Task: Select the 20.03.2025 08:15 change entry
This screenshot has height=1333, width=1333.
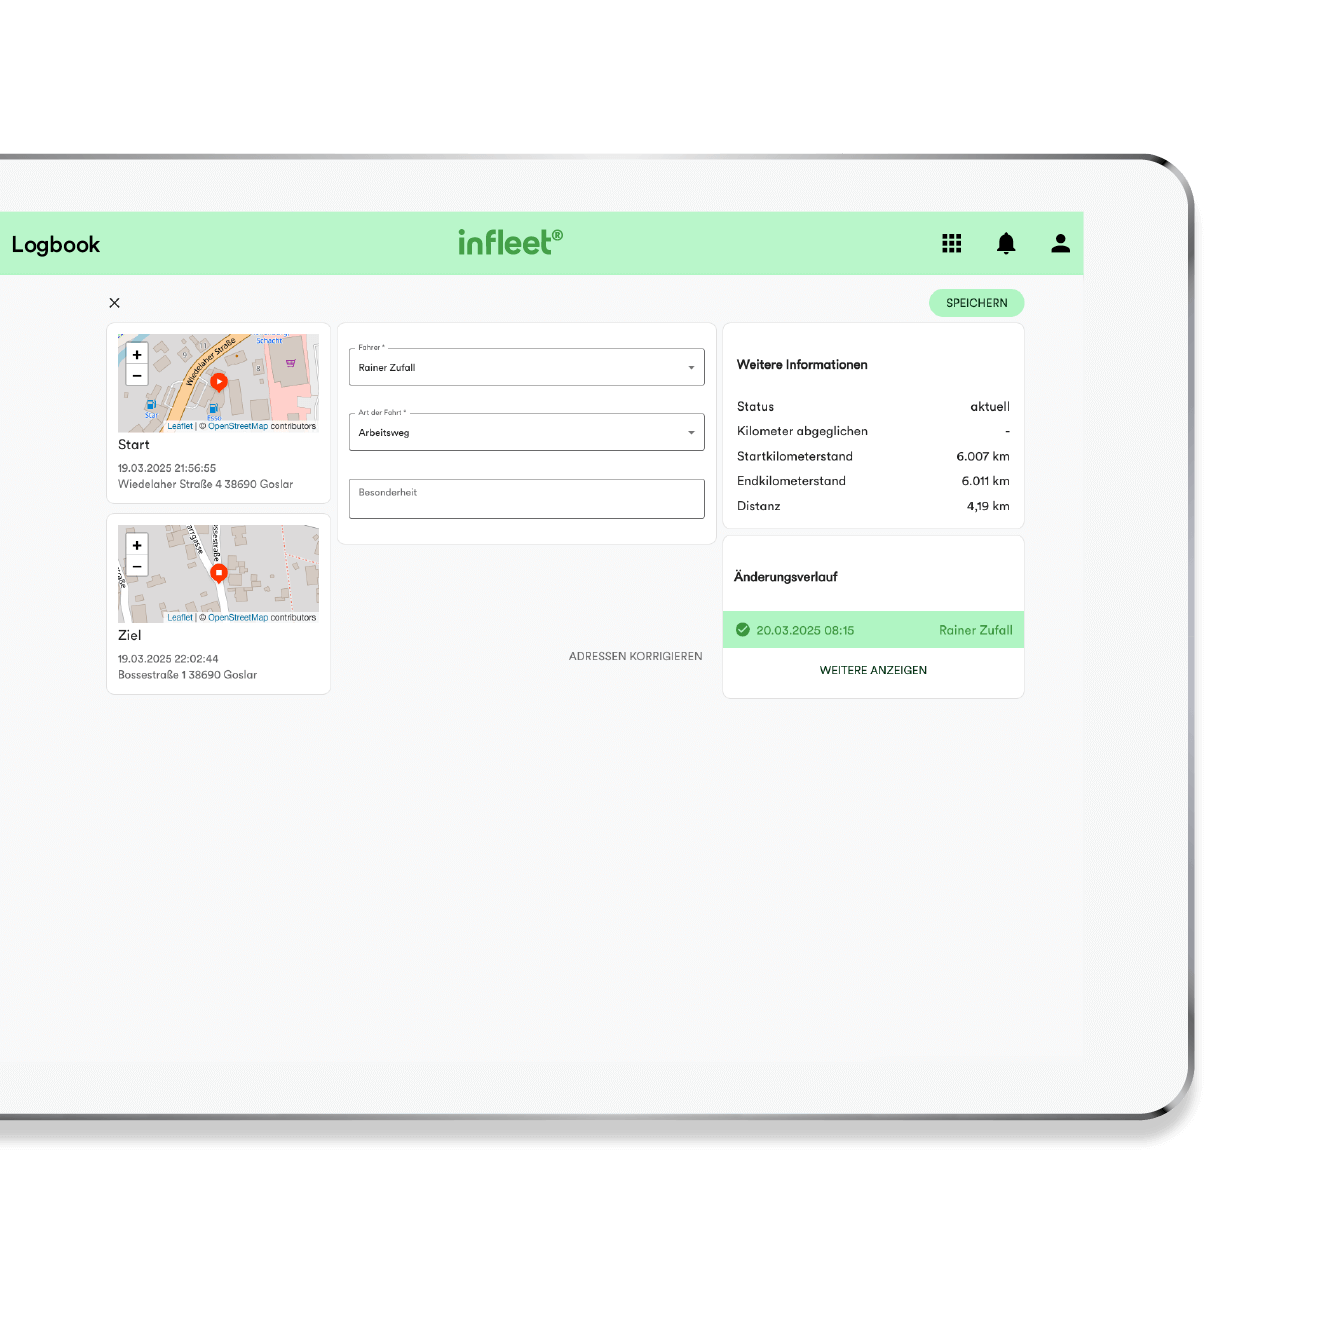Action: click(873, 630)
